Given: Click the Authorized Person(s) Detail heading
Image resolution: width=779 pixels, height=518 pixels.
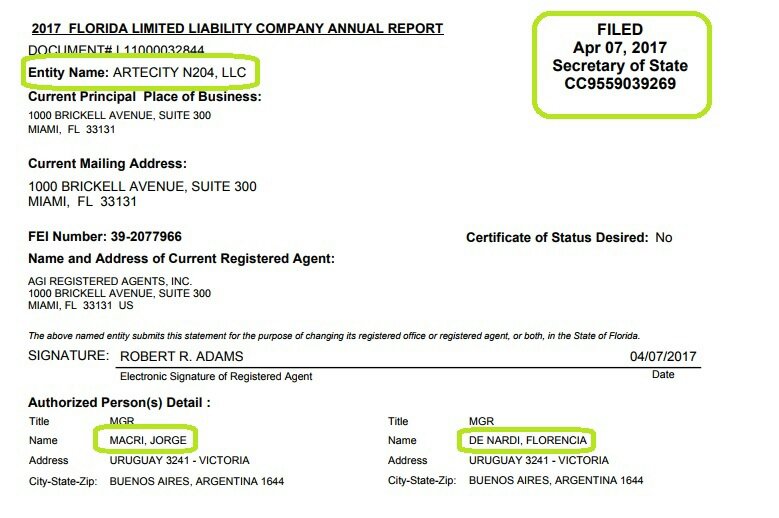Looking at the screenshot, I should pyautogui.click(x=119, y=402).
